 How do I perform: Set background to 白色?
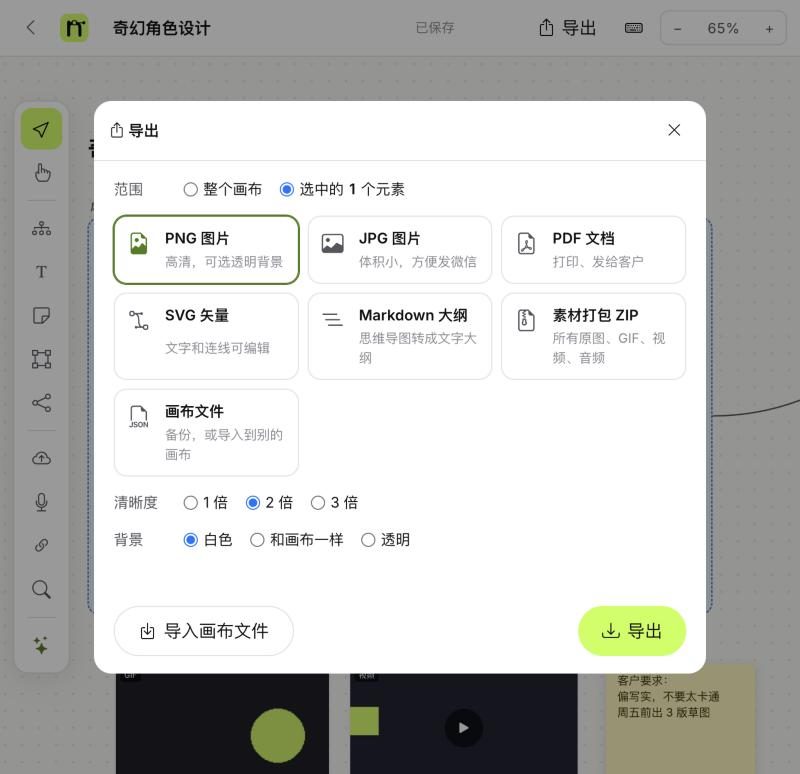tap(208, 540)
